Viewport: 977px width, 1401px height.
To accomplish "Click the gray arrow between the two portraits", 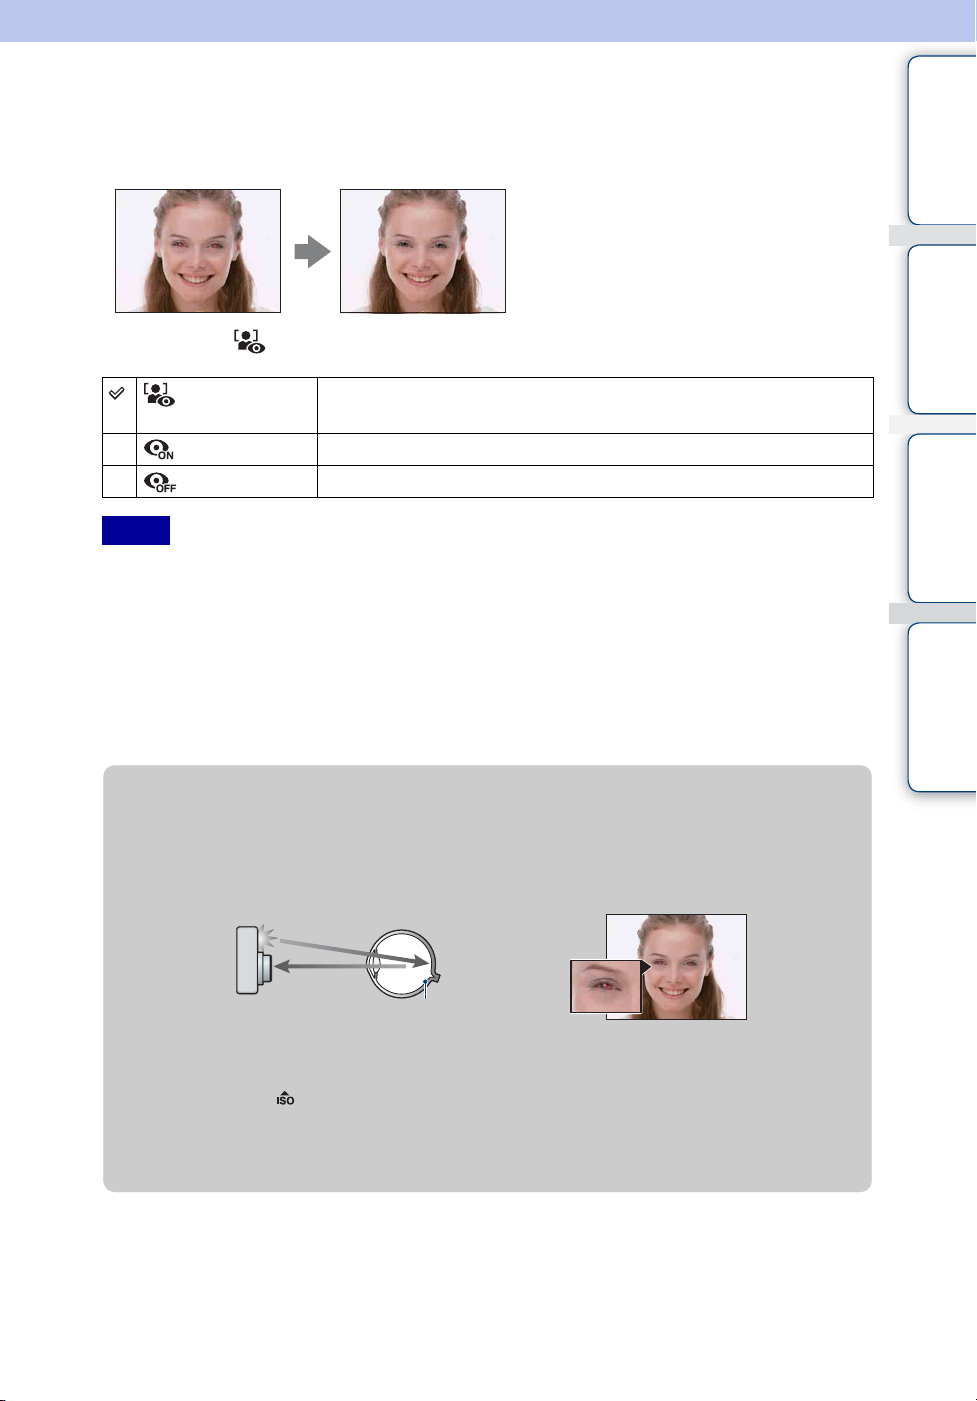I will 312,251.
